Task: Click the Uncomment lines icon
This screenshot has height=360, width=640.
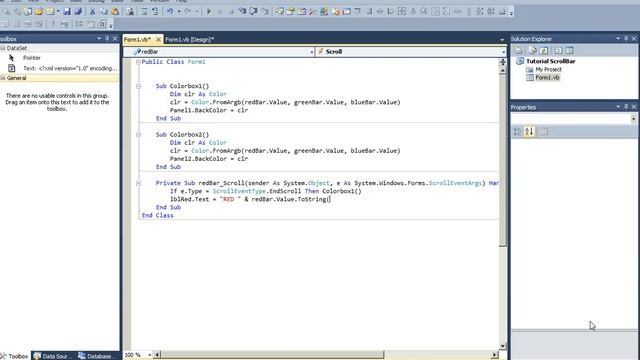Action: pos(155,12)
